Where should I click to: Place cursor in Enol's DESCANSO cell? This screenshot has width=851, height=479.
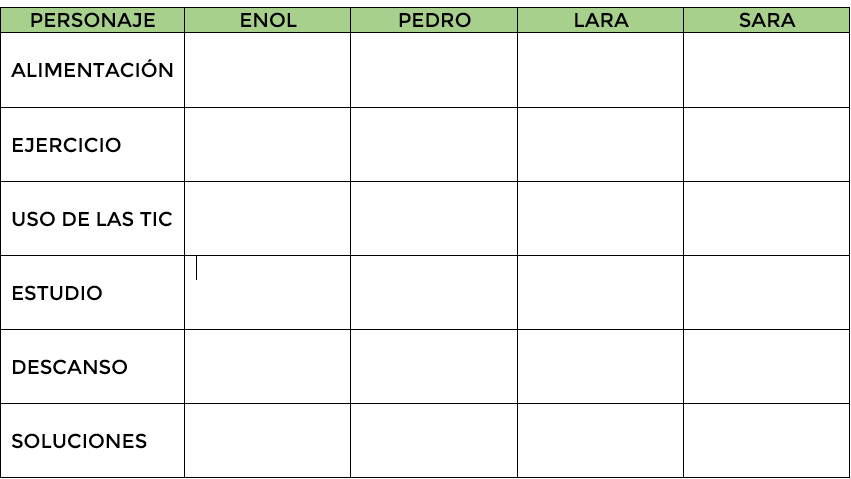tap(267, 367)
